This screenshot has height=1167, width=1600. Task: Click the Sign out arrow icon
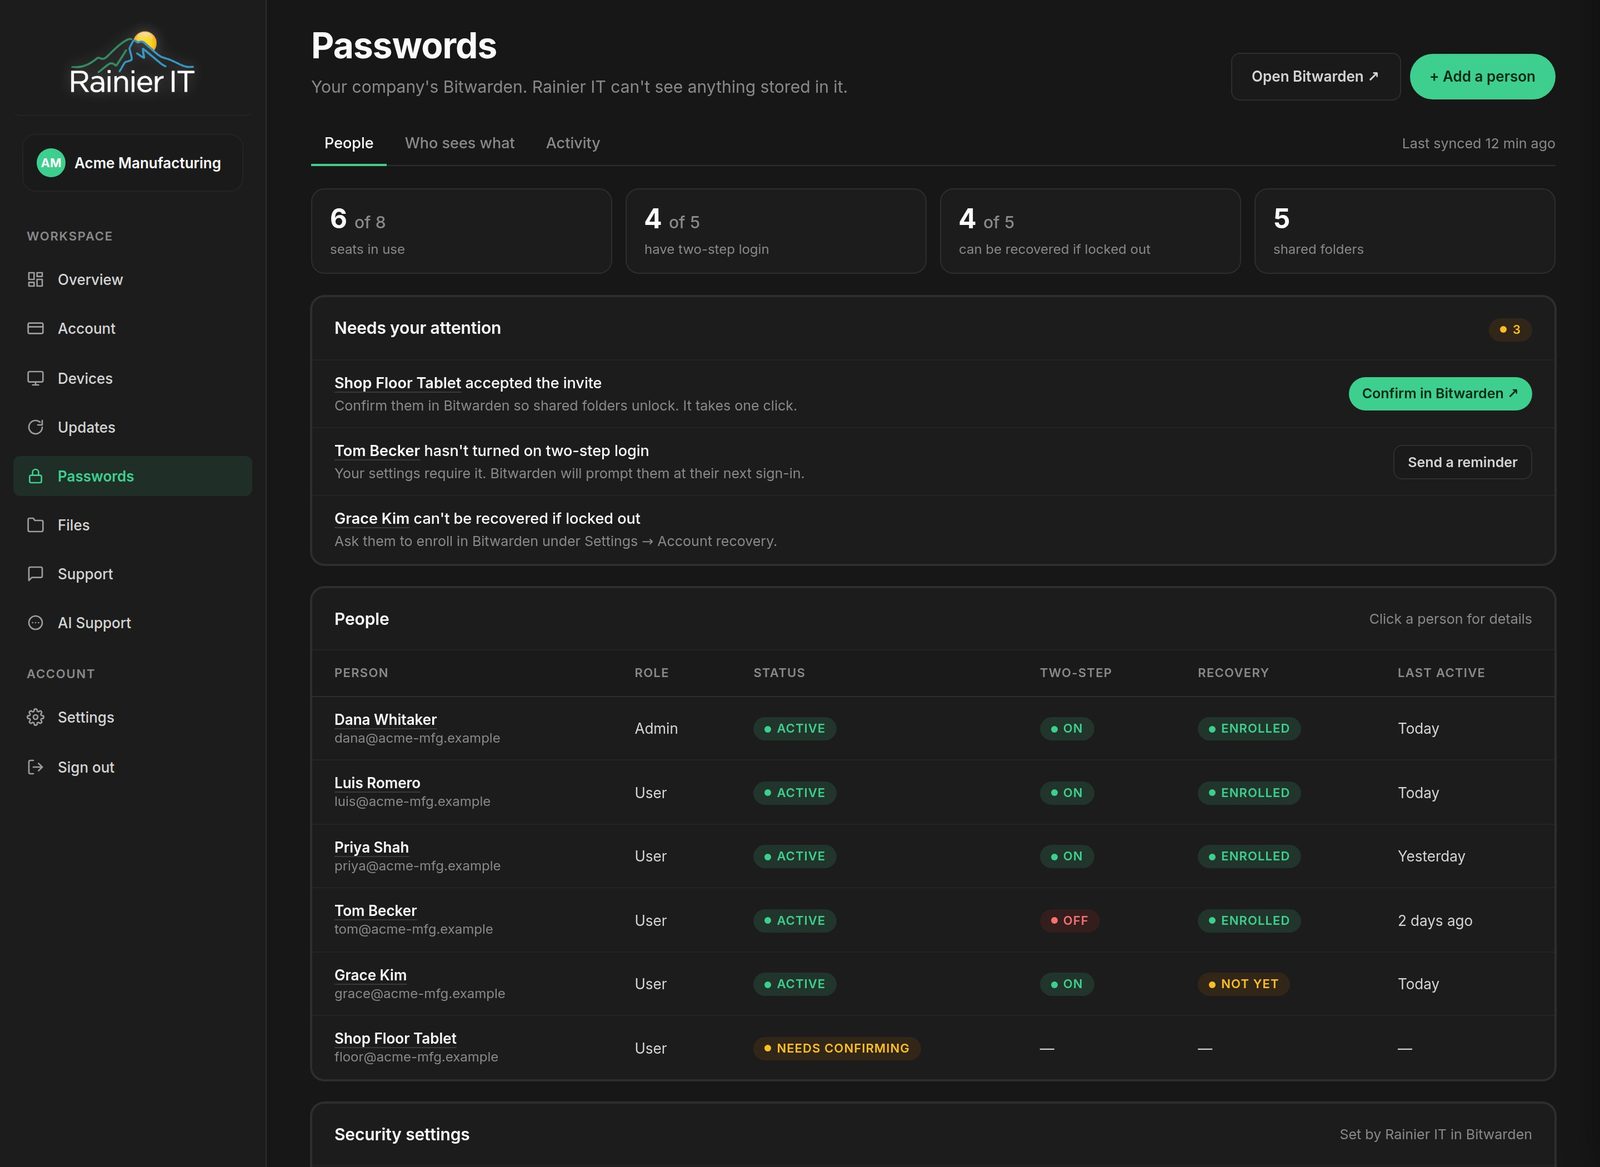click(x=36, y=767)
